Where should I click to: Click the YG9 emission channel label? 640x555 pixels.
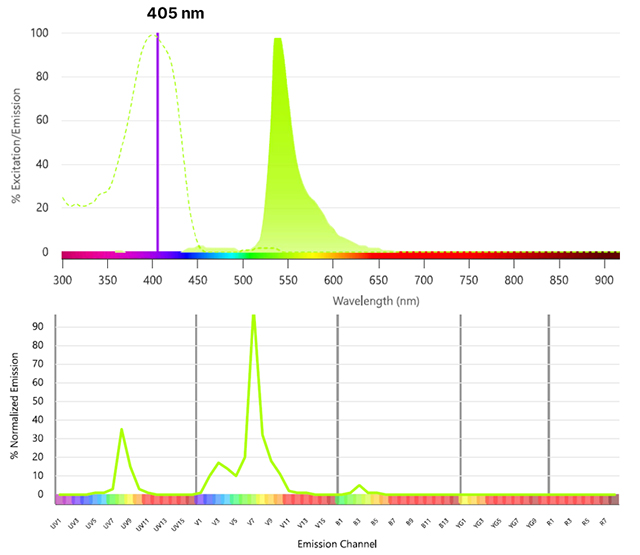[x=531, y=524]
